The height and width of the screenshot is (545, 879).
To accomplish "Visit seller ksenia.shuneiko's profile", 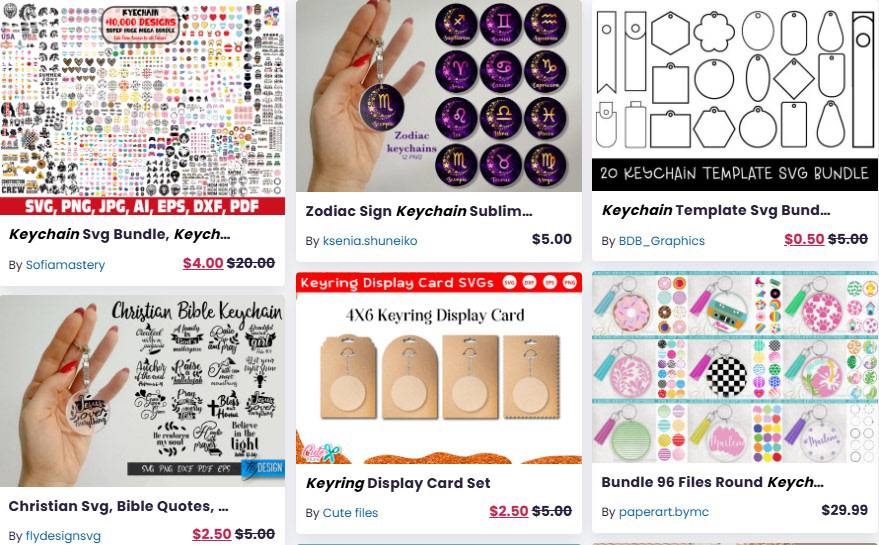I will coord(370,241).
